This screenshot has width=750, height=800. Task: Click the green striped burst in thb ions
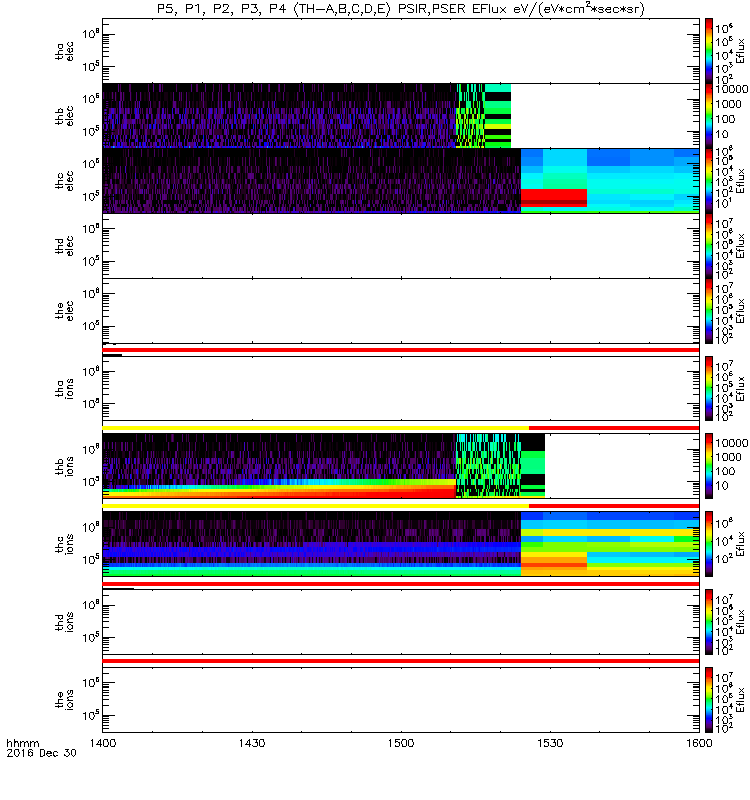click(488, 466)
